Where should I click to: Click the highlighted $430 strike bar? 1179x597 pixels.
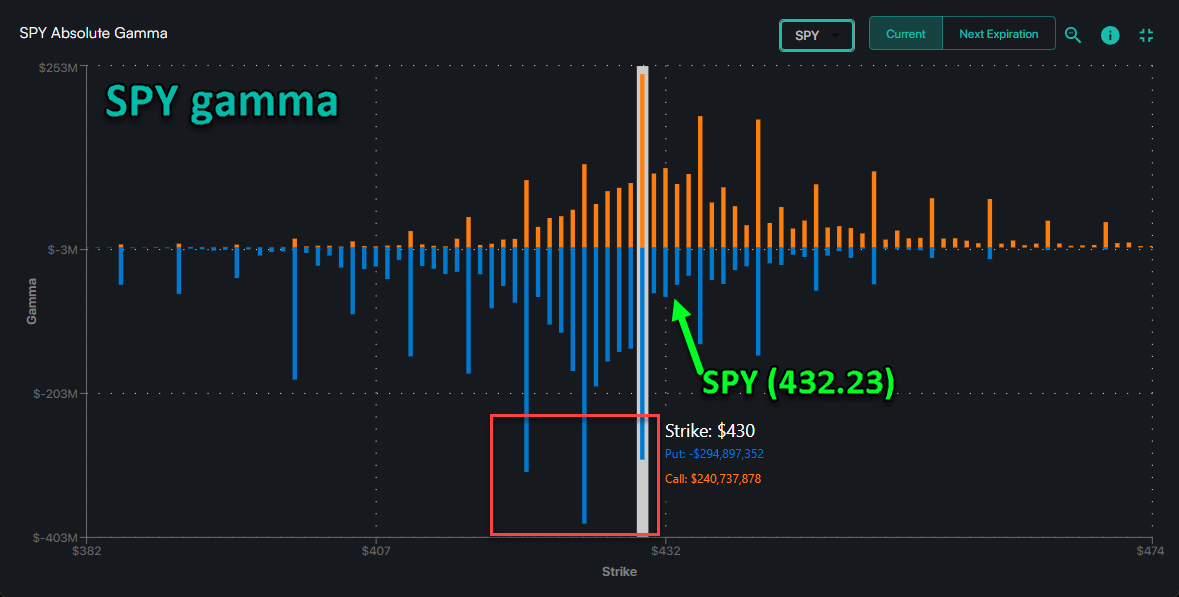point(642,301)
